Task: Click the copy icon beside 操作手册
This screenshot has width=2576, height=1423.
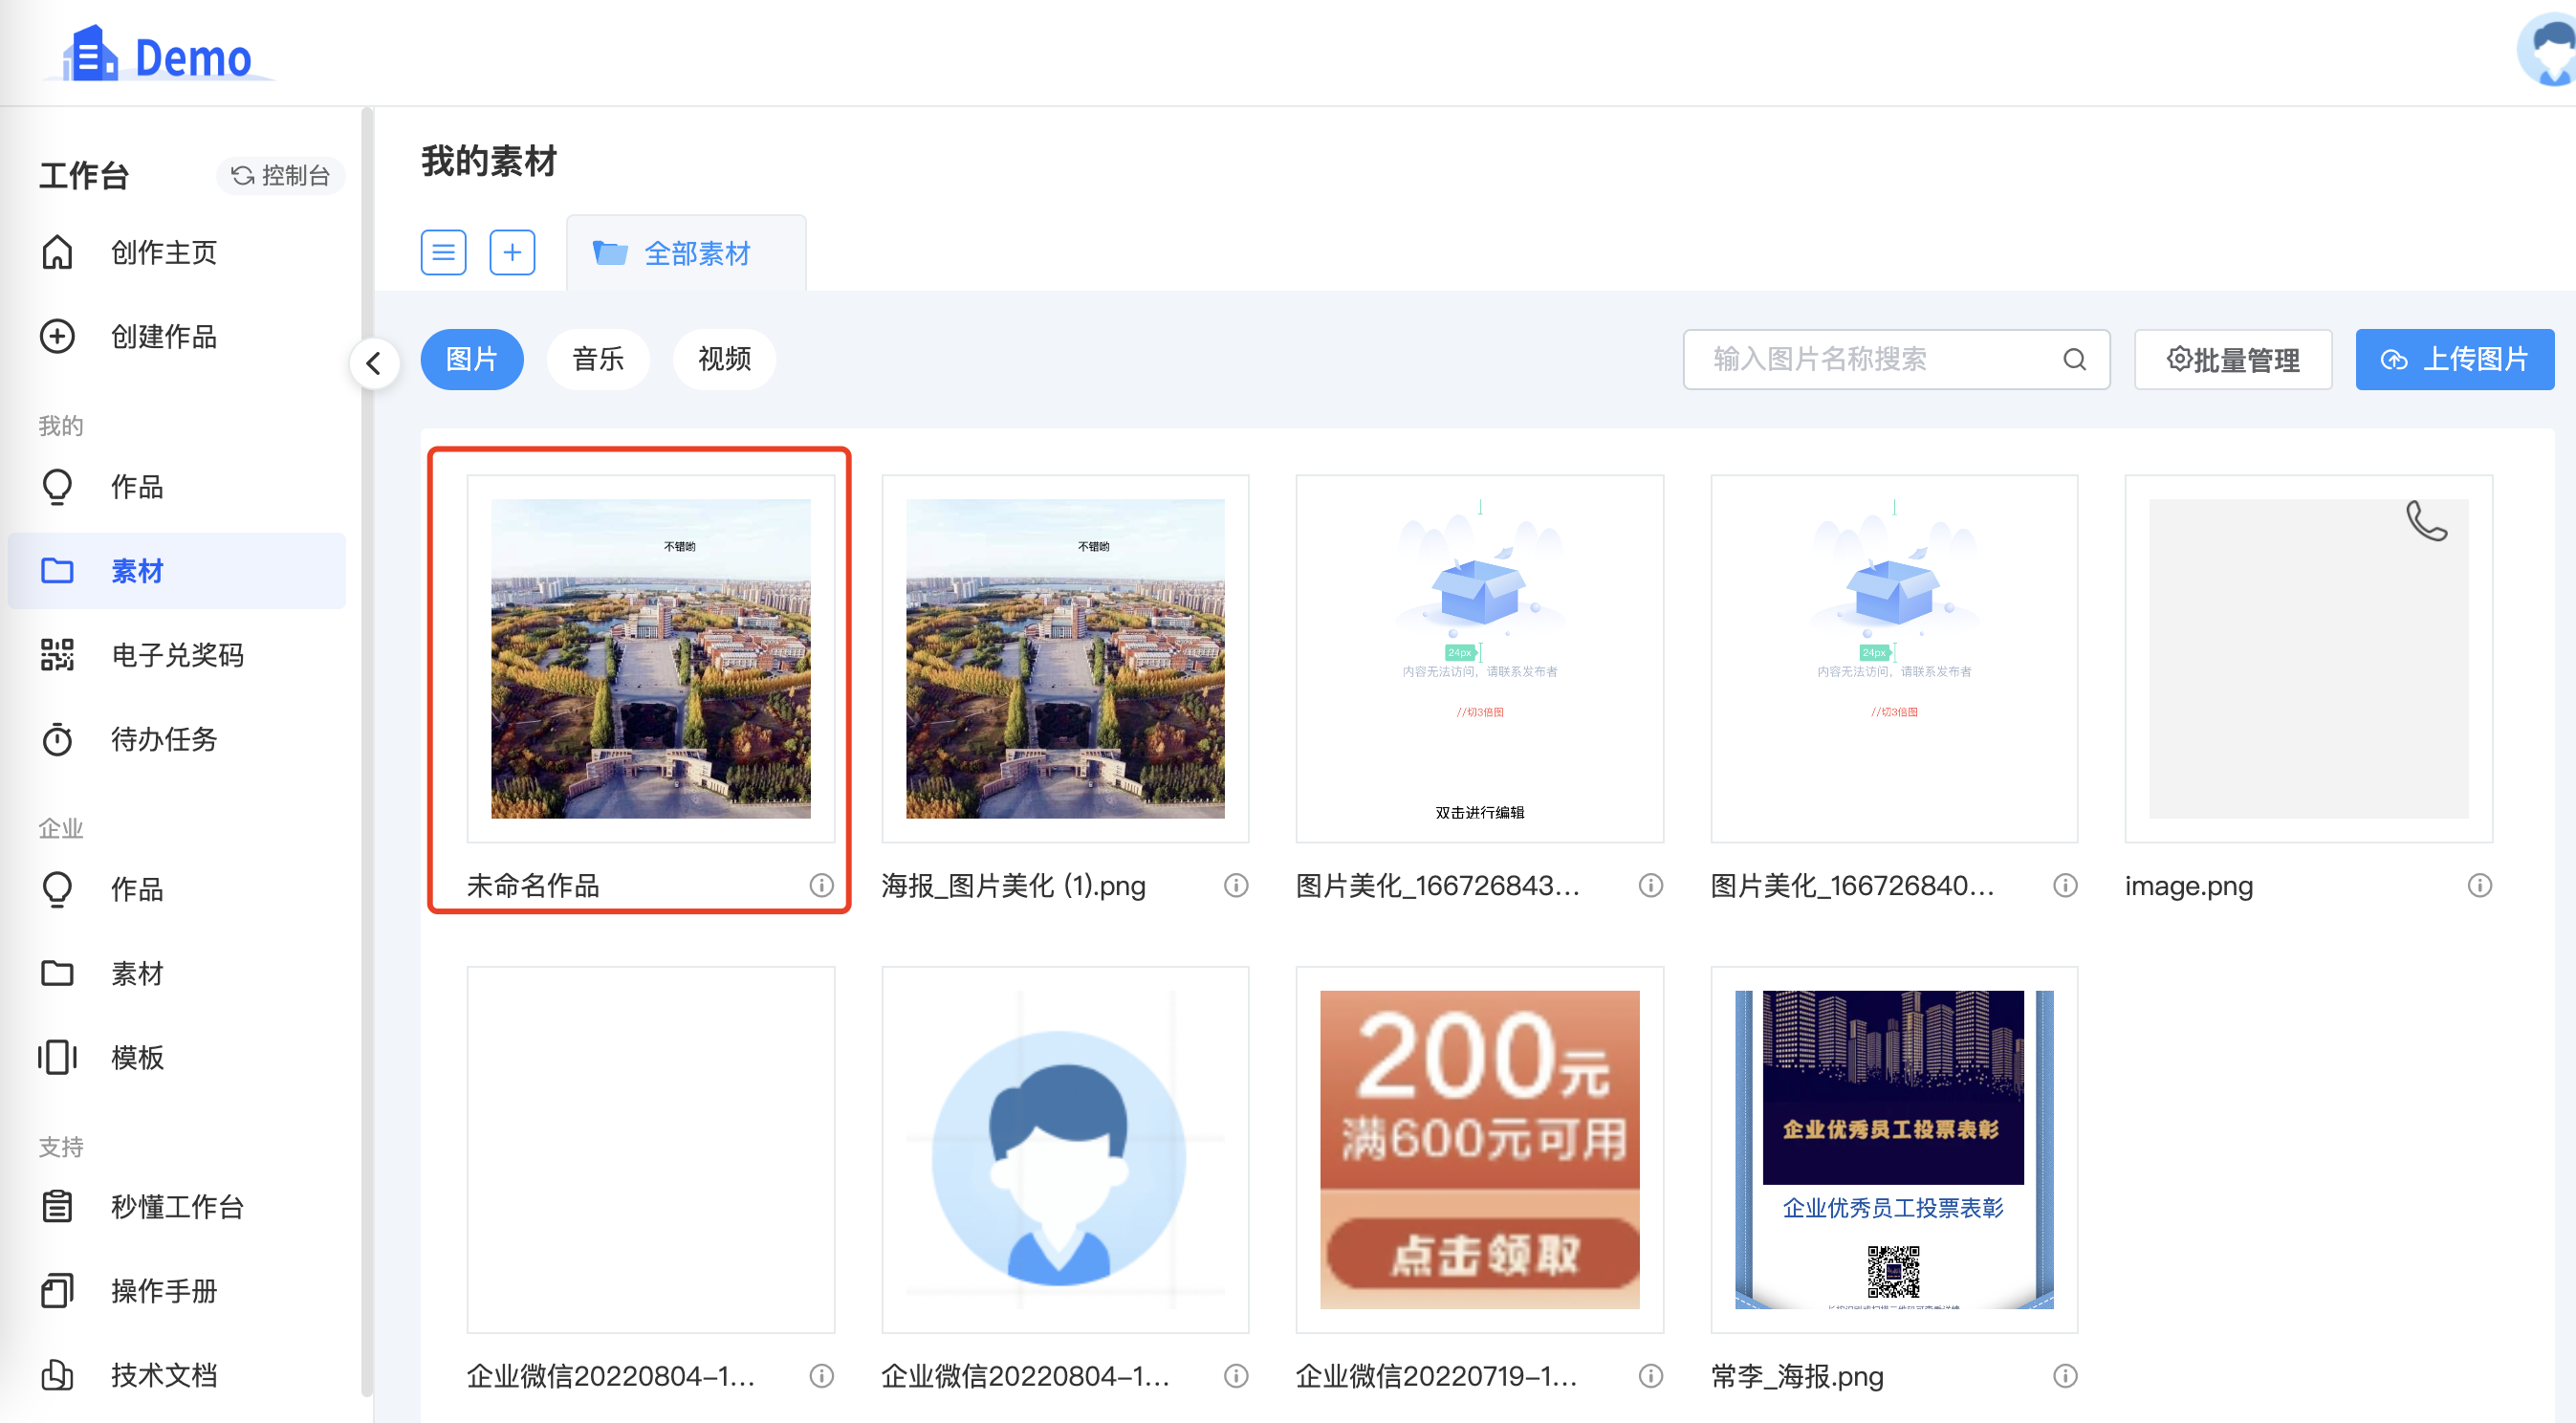Action: tap(57, 1291)
